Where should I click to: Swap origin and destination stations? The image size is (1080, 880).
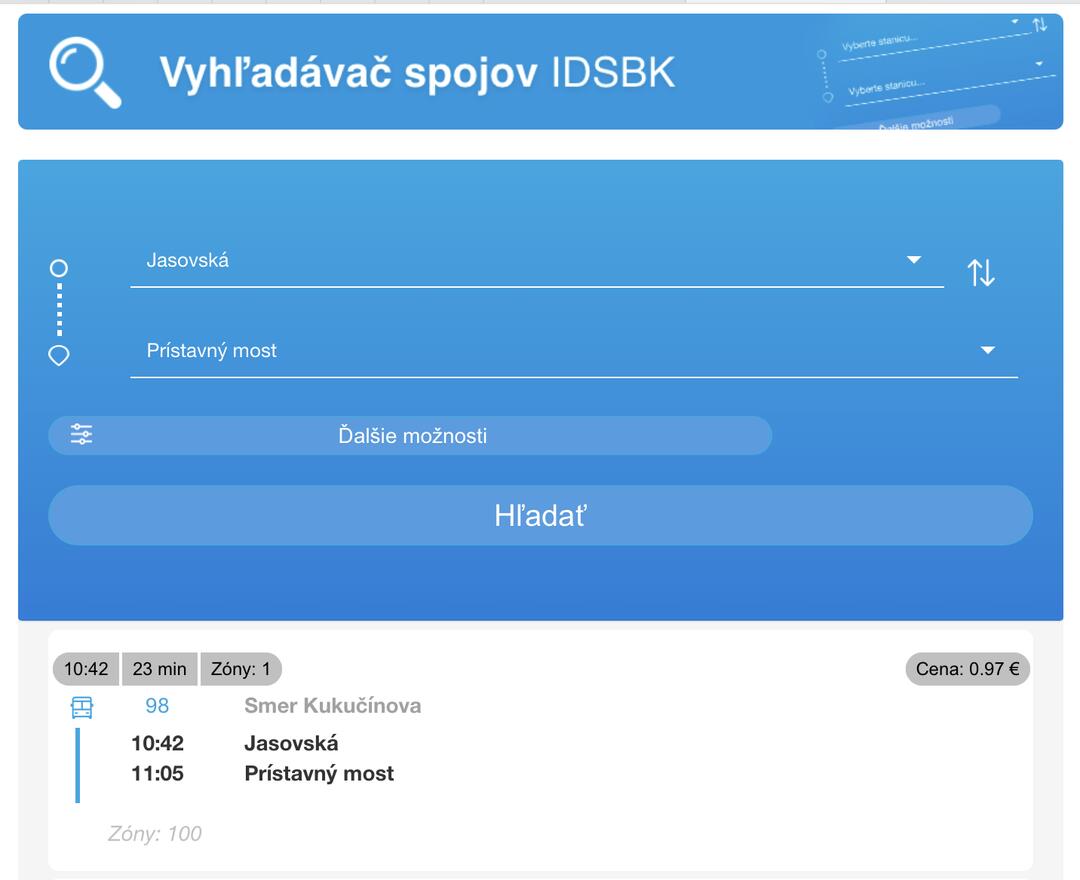pos(981,272)
